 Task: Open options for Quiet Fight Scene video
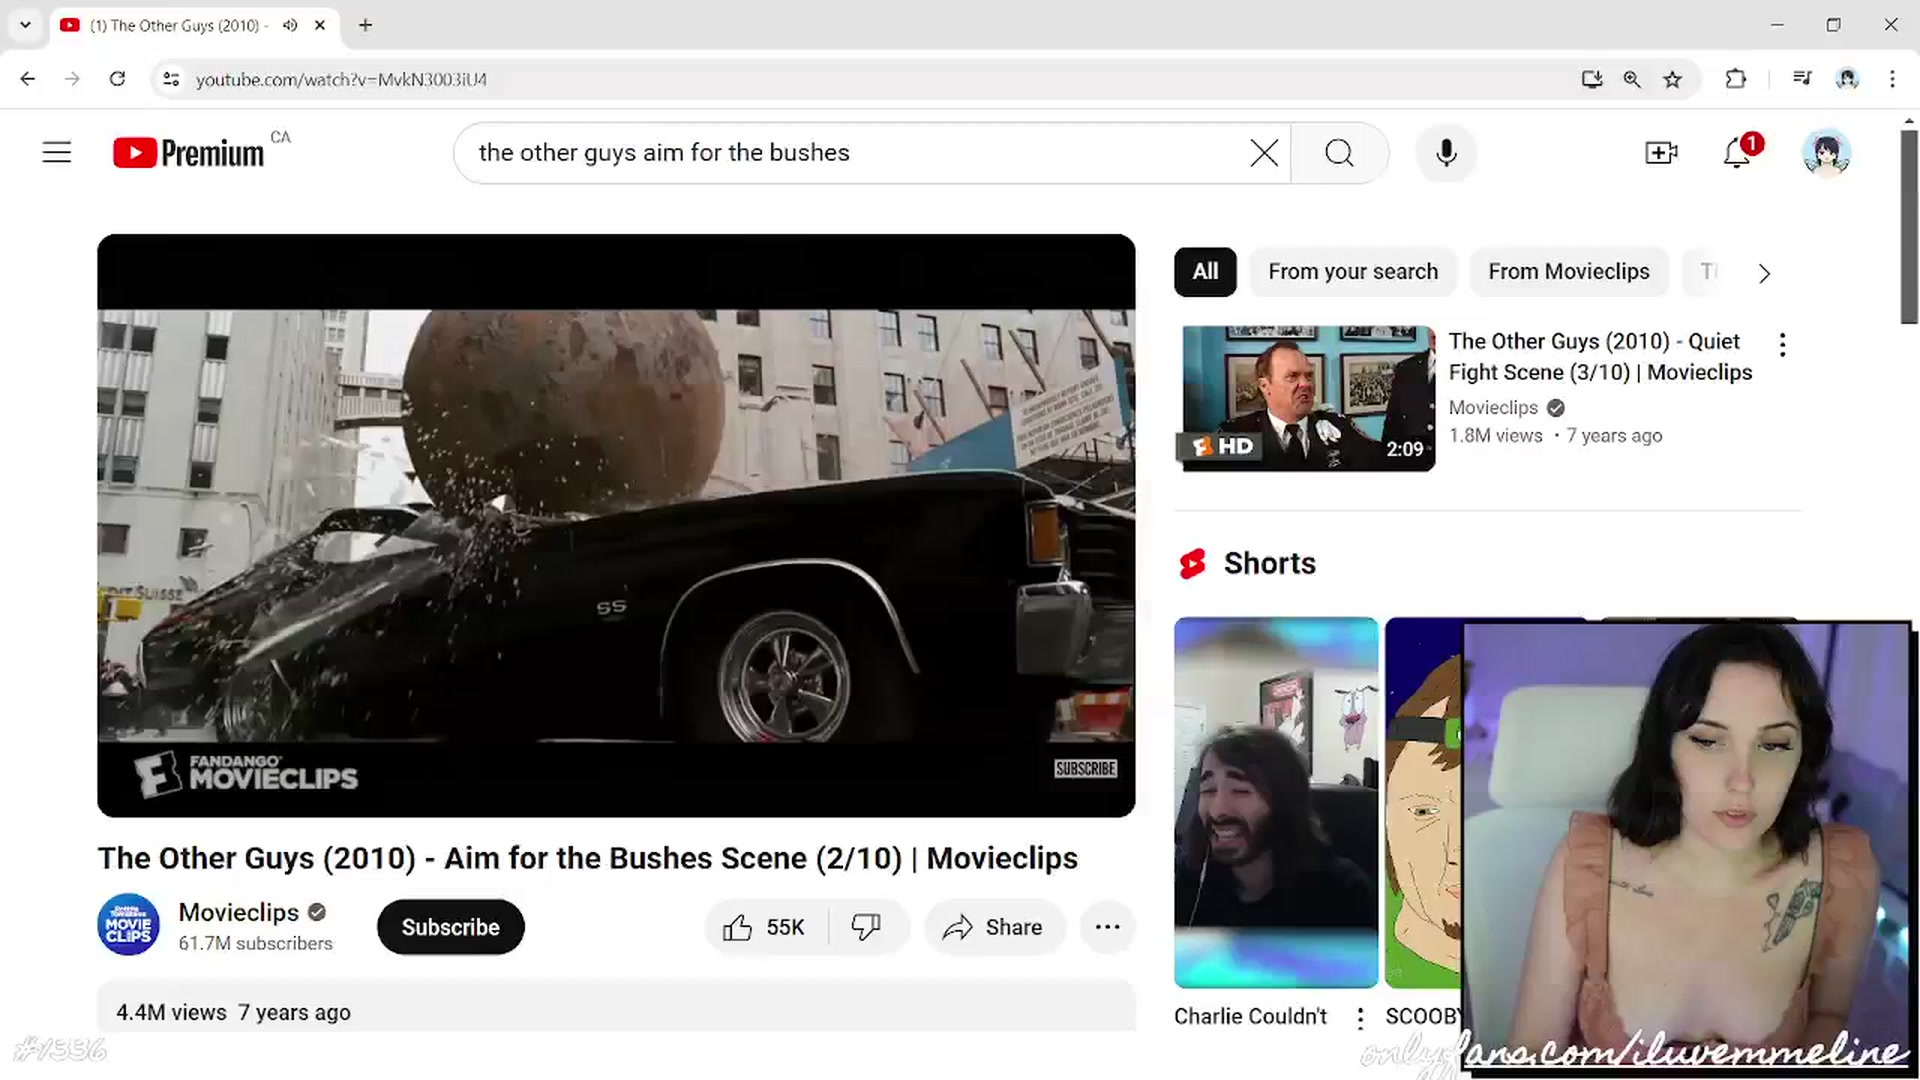(x=1782, y=345)
